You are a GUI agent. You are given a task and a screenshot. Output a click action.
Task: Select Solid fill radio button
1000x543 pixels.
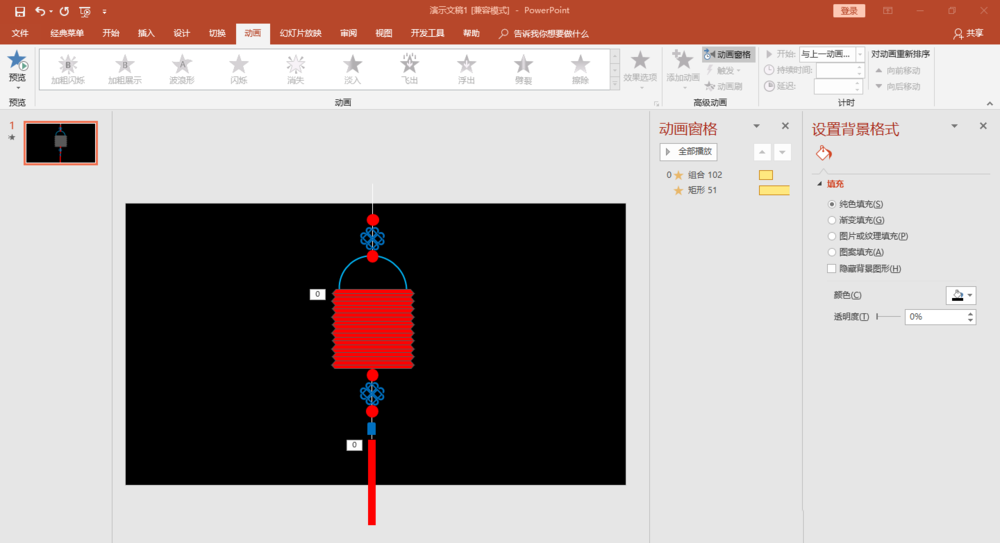832,204
